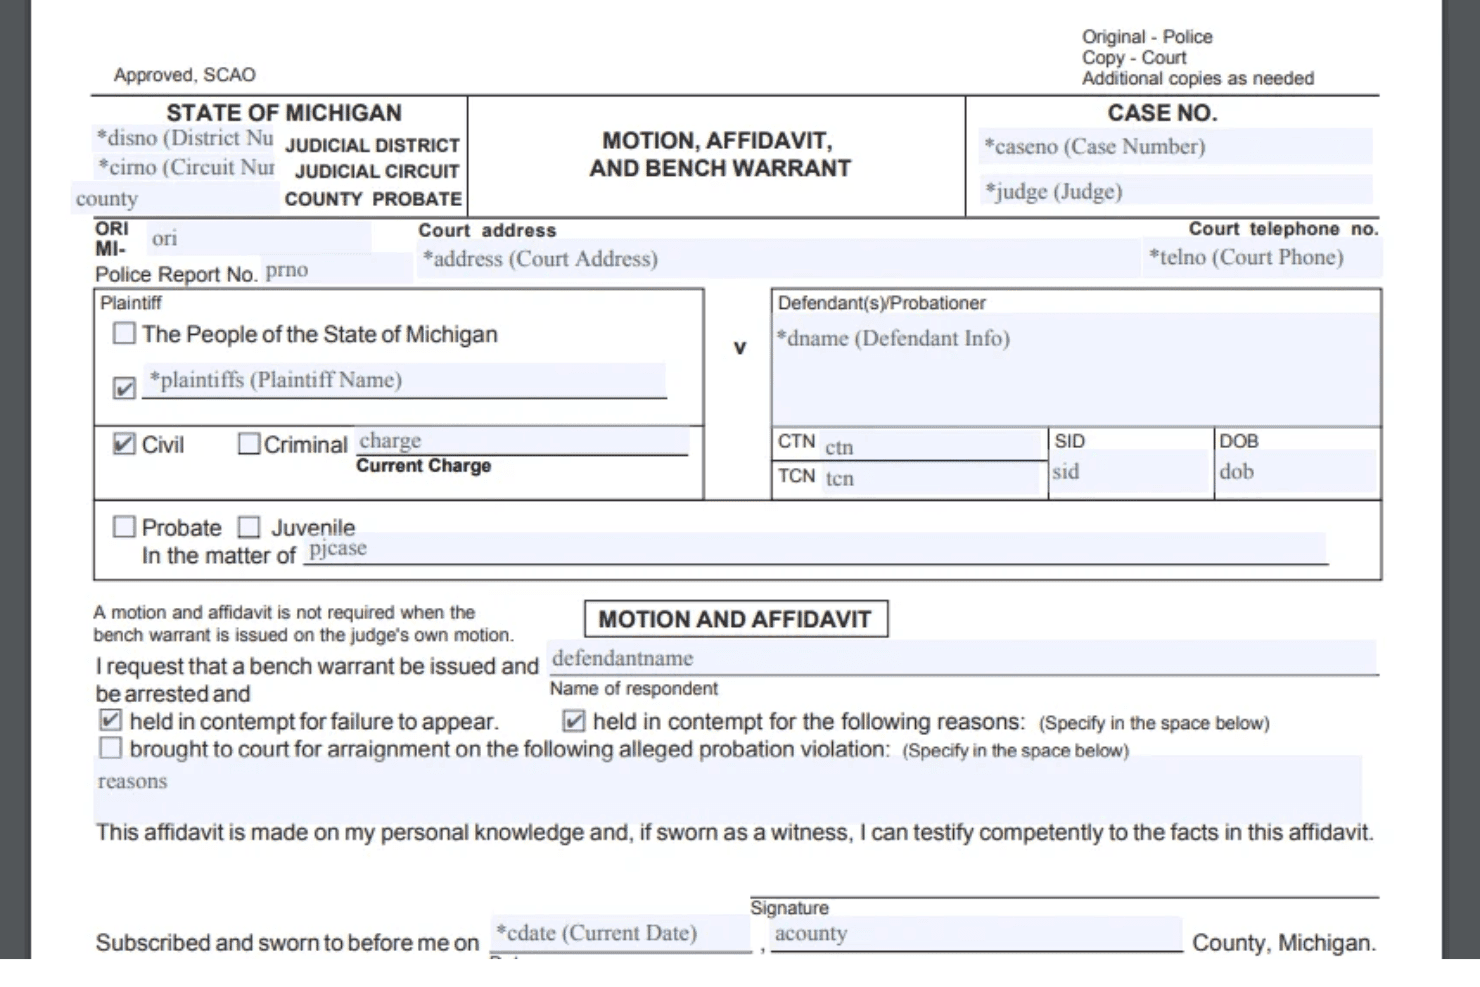Focus the judge field
The height and width of the screenshot is (987, 1480).
[1175, 190]
